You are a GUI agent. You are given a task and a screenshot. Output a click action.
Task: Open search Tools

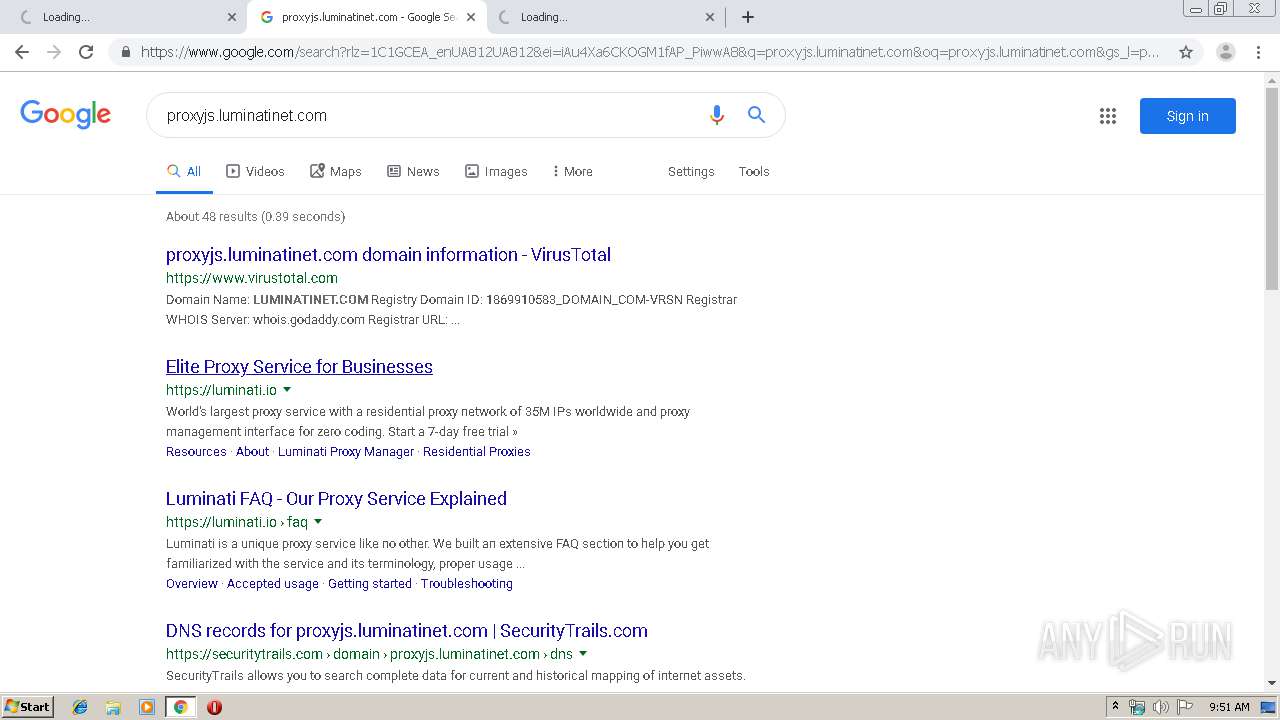point(754,171)
